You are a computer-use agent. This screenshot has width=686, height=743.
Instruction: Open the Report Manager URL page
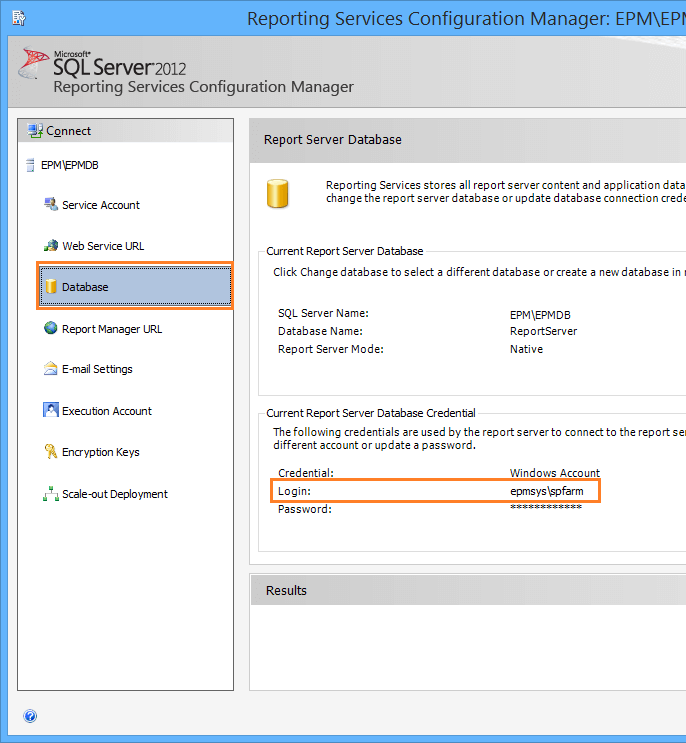coord(112,329)
